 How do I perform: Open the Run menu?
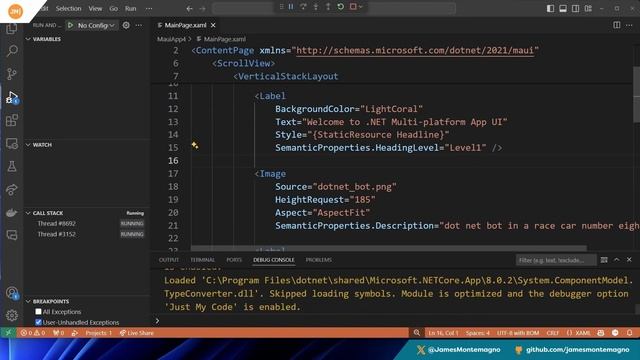click(x=130, y=8)
